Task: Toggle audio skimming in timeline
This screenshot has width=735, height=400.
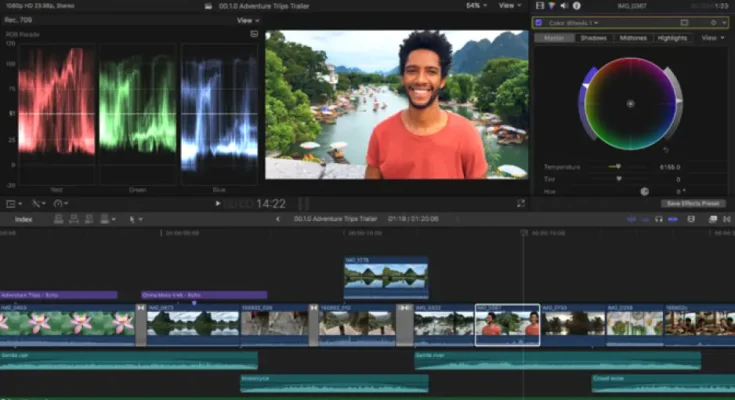Action: pos(645,219)
